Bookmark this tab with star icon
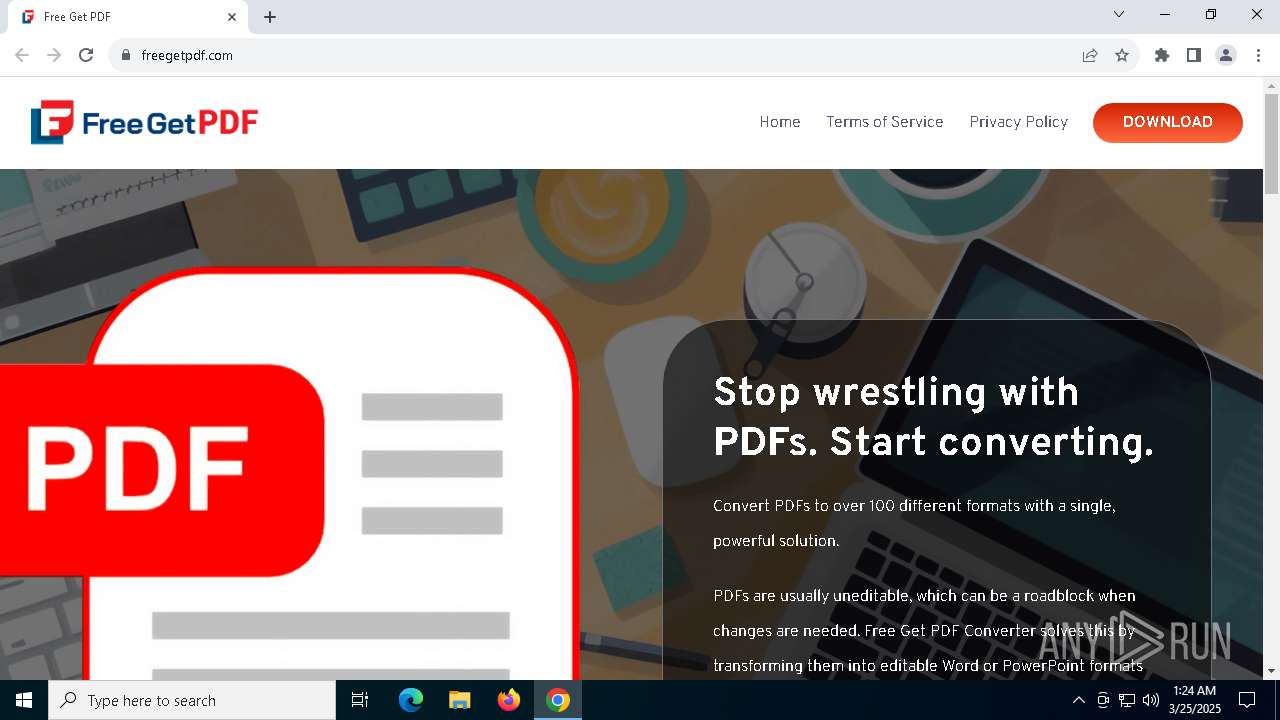 coord(1122,55)
